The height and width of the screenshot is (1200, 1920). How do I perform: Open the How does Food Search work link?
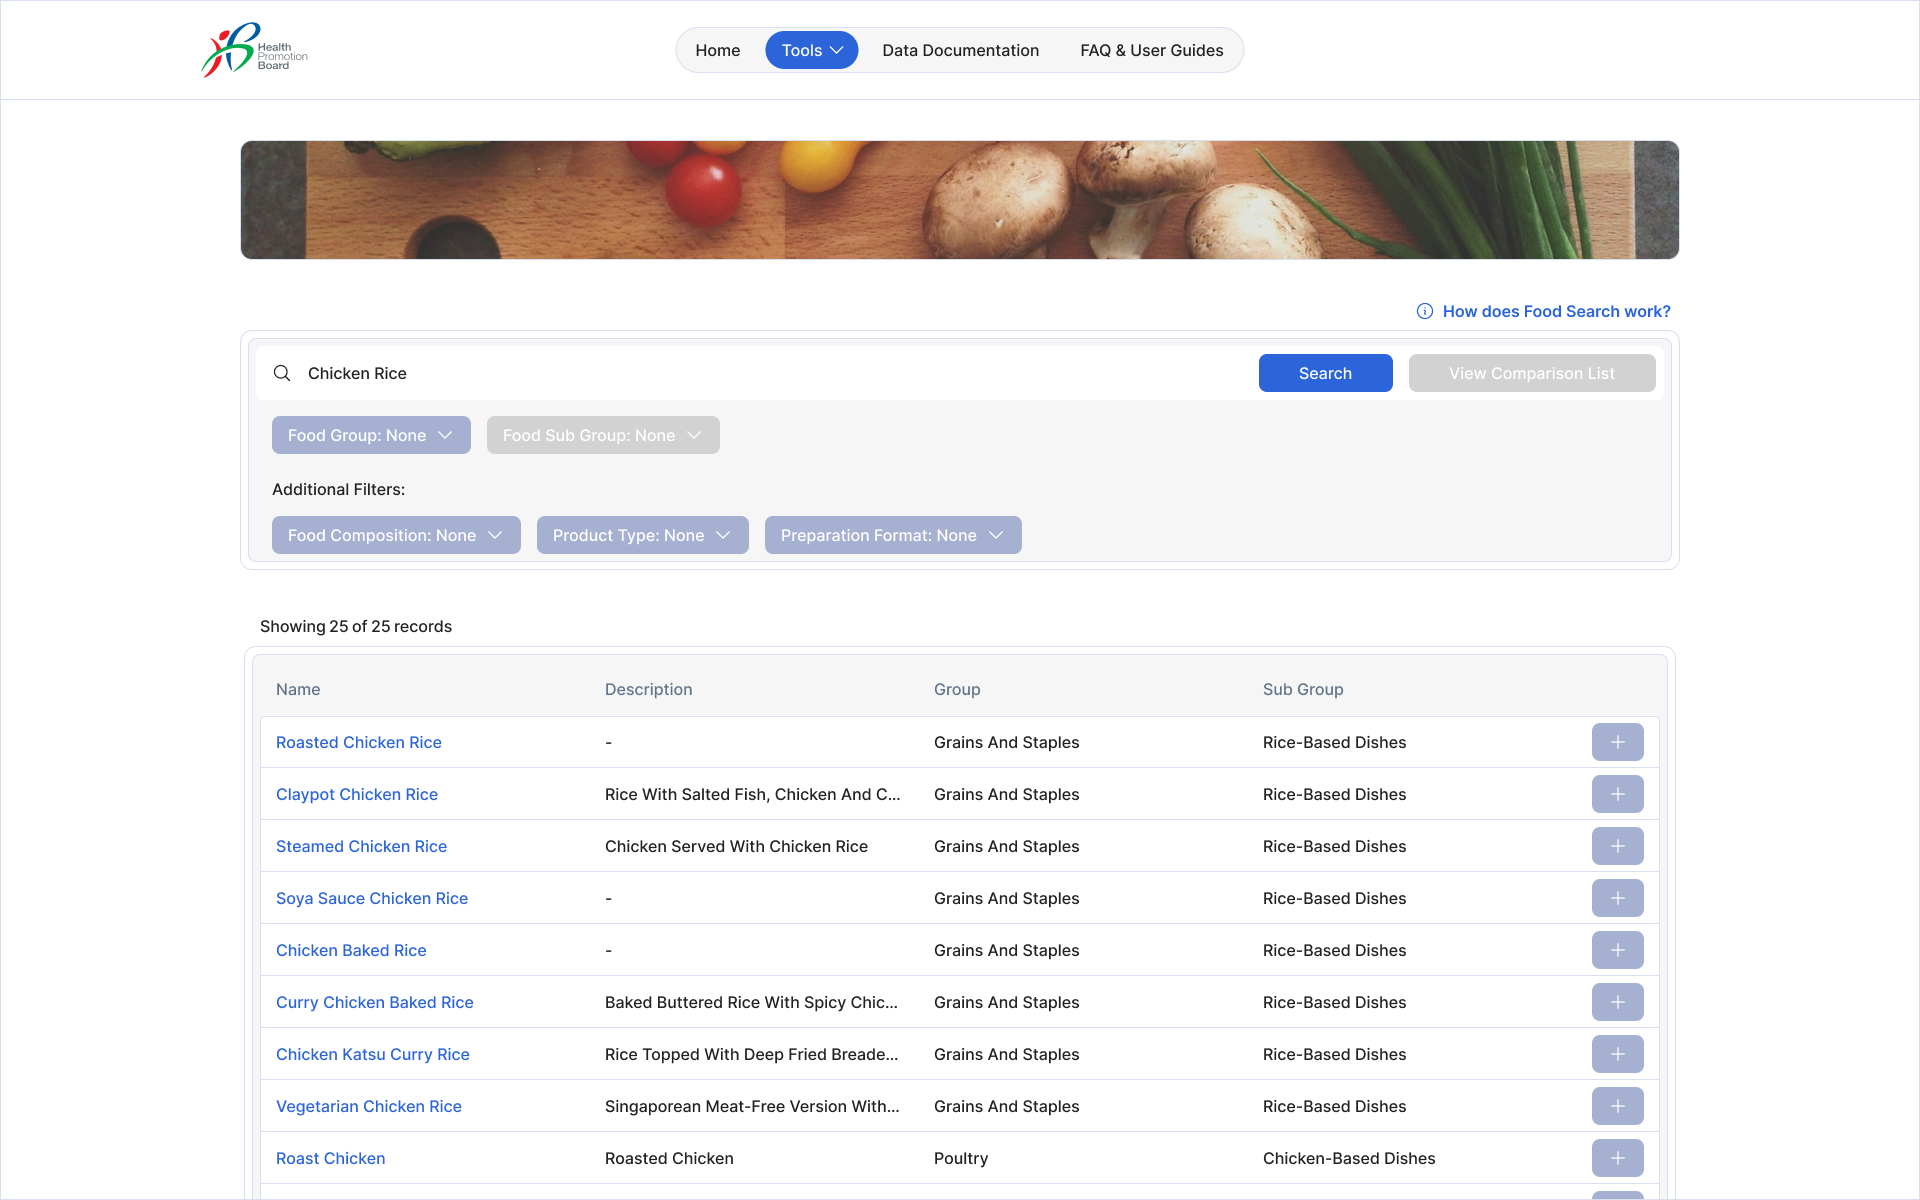click(x=1556, y=311)
